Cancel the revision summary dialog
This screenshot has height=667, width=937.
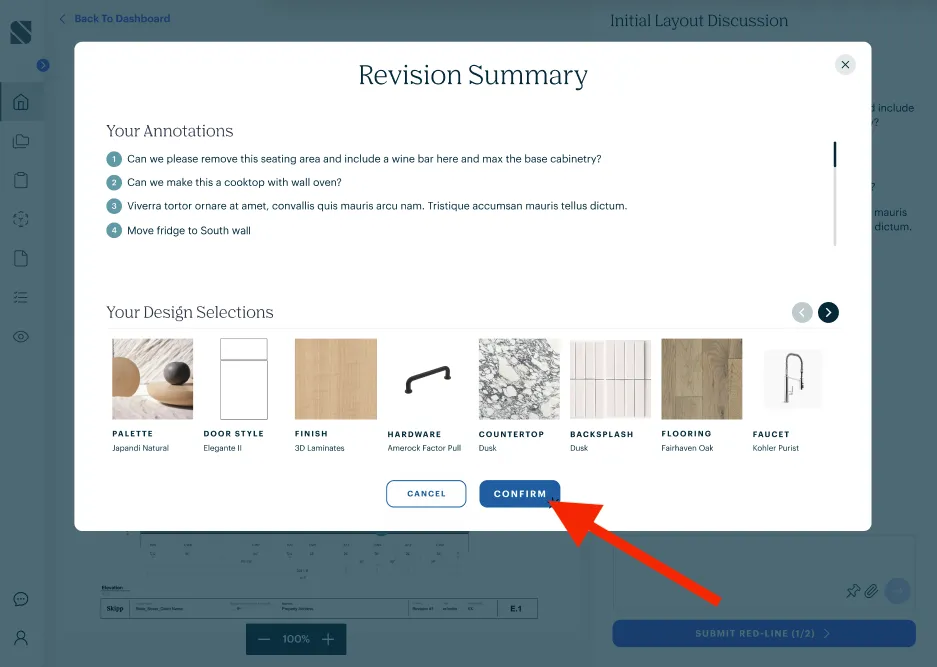click(426, 494)
